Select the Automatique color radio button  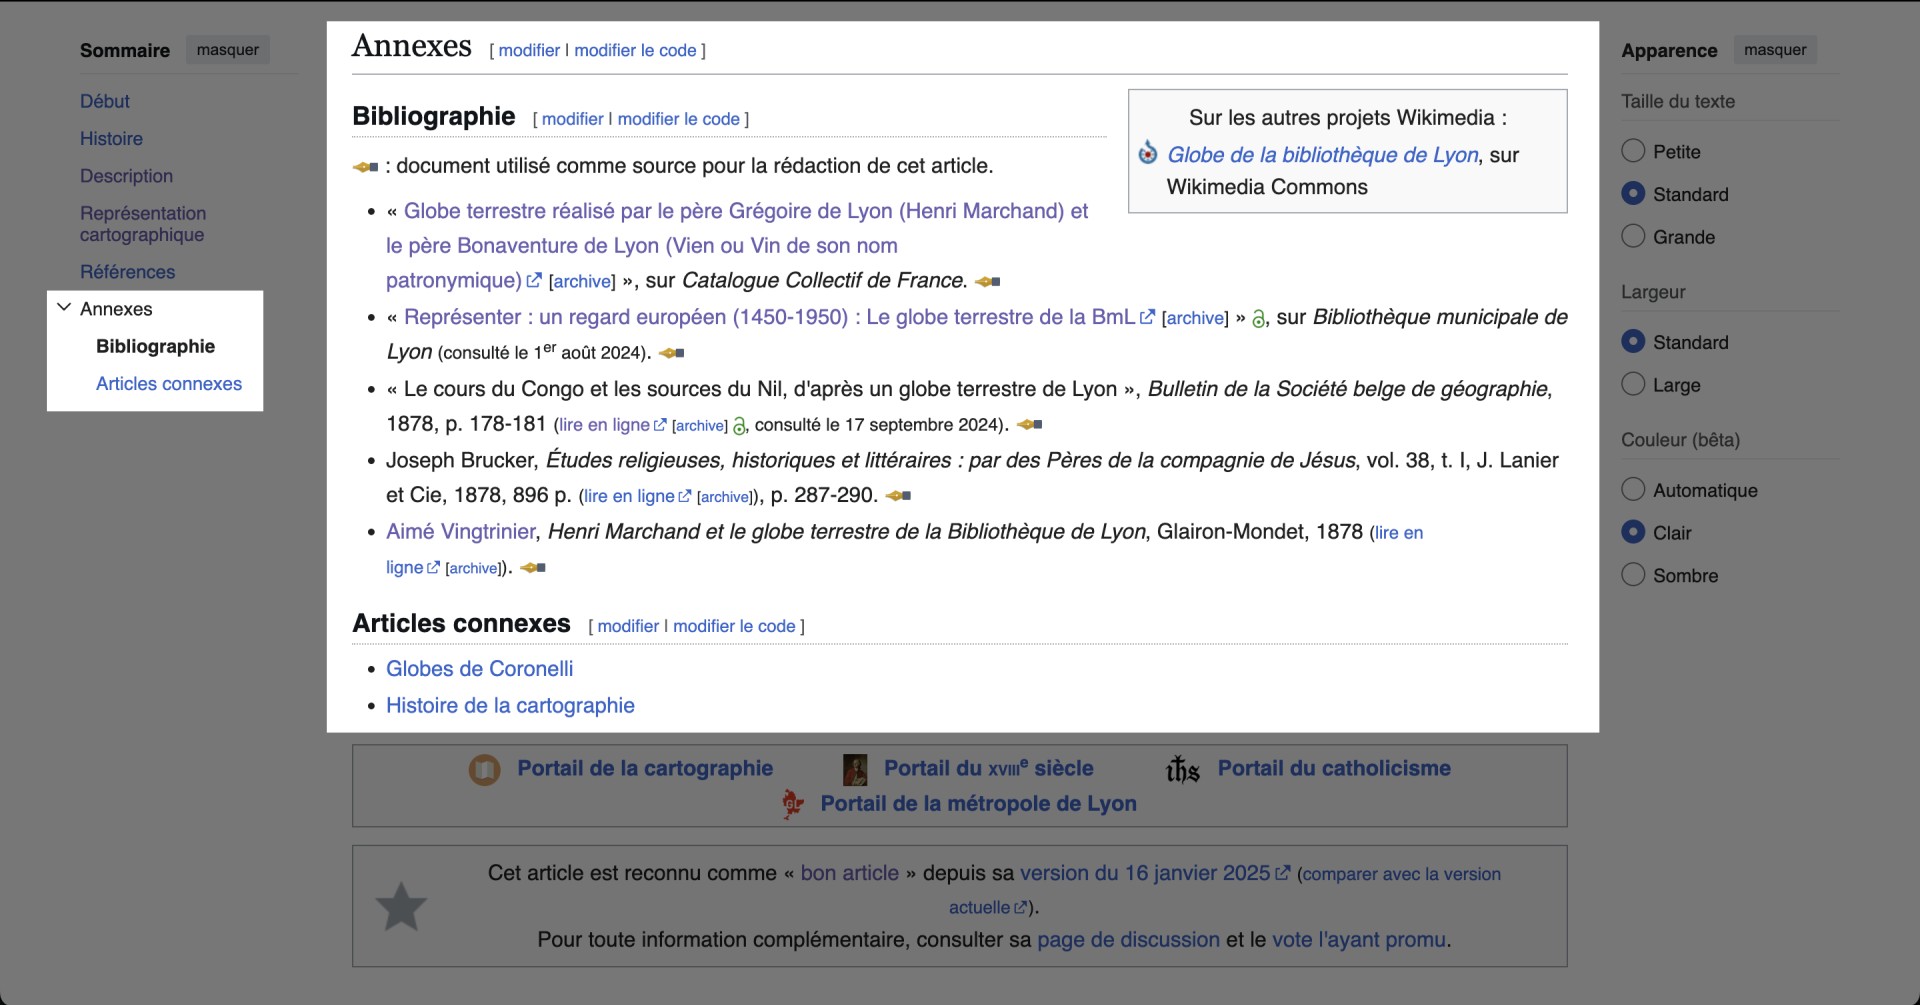1633,489
